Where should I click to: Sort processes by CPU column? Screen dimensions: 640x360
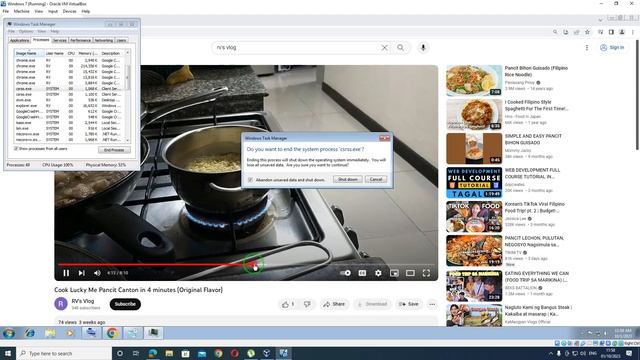(71, 53)
